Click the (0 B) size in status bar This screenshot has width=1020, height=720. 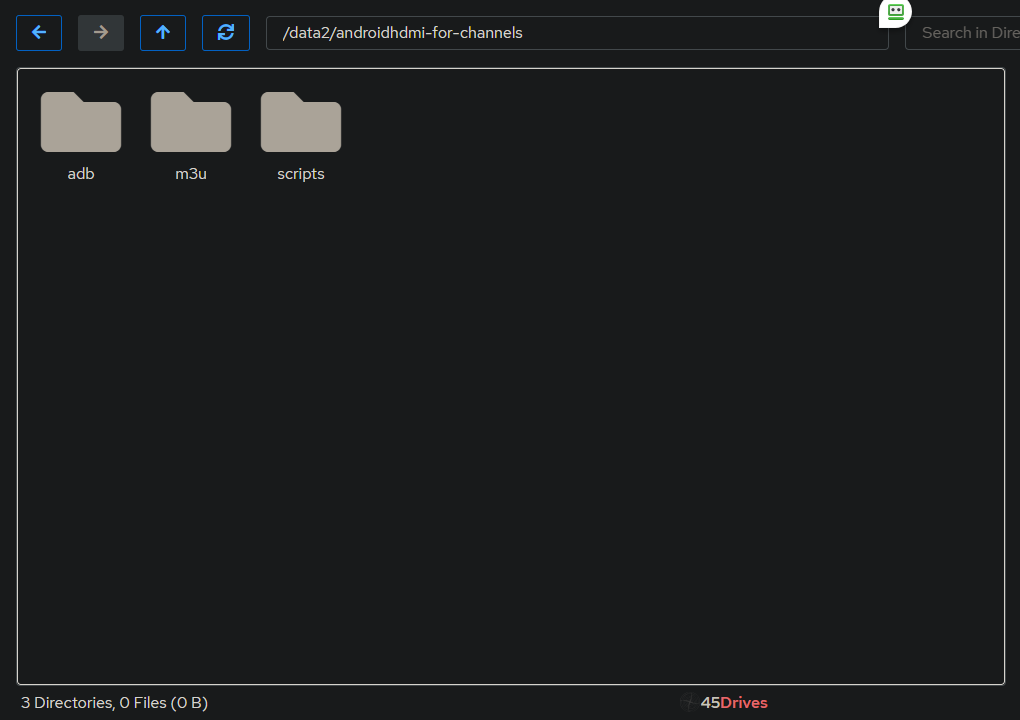[189, 703]
